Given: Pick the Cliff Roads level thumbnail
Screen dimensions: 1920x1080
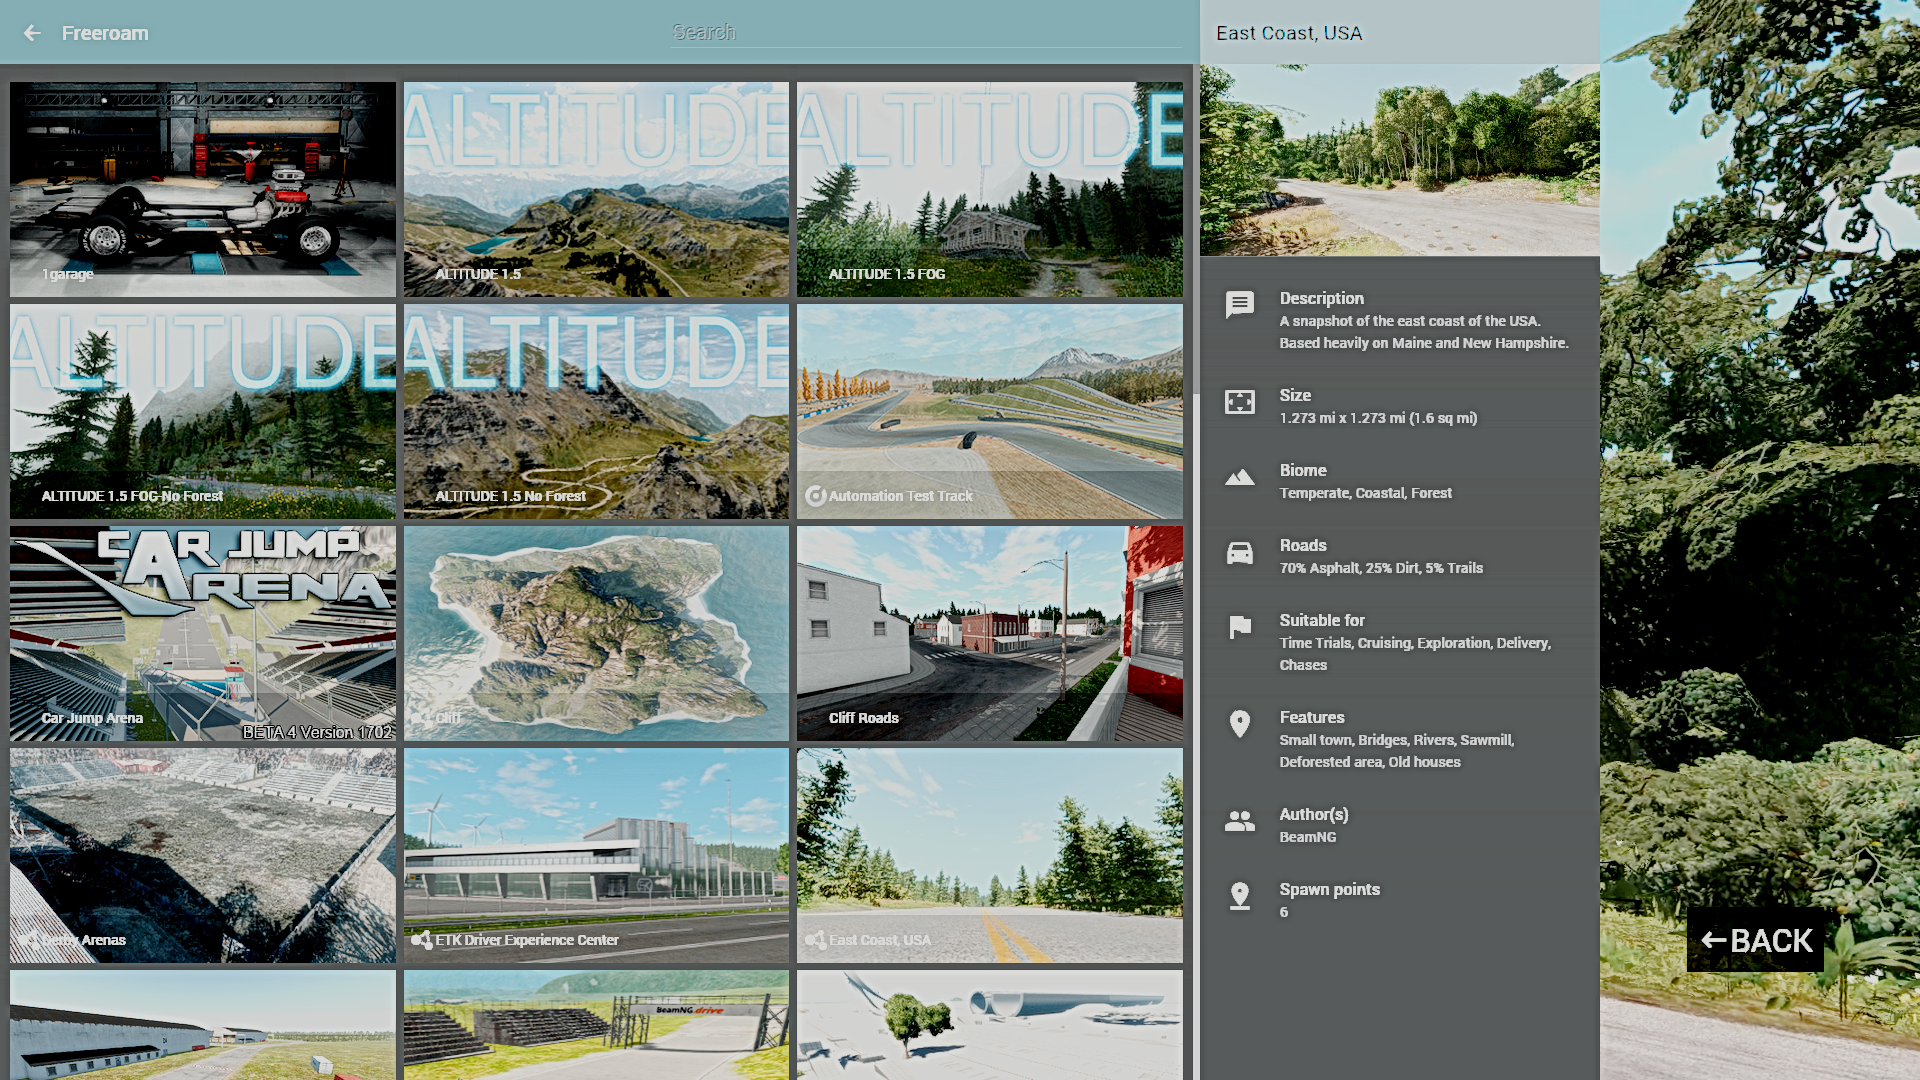Looking at the screenshot, I should [989, 633].
